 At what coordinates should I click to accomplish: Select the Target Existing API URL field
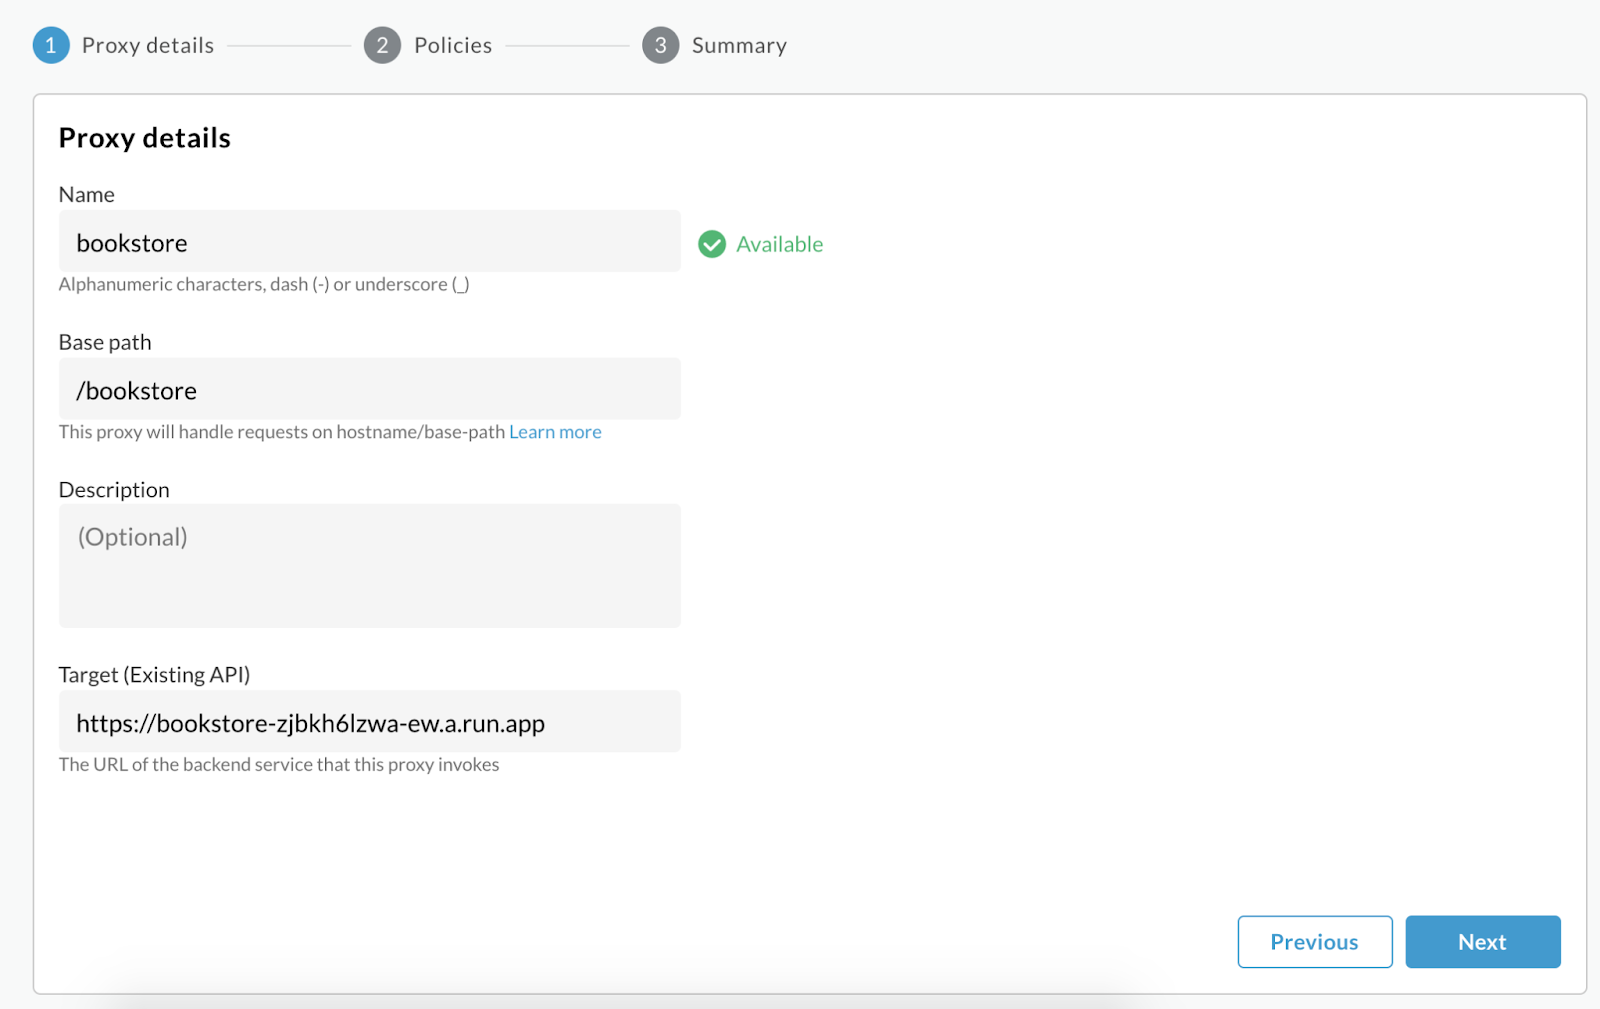coord(370,721)
